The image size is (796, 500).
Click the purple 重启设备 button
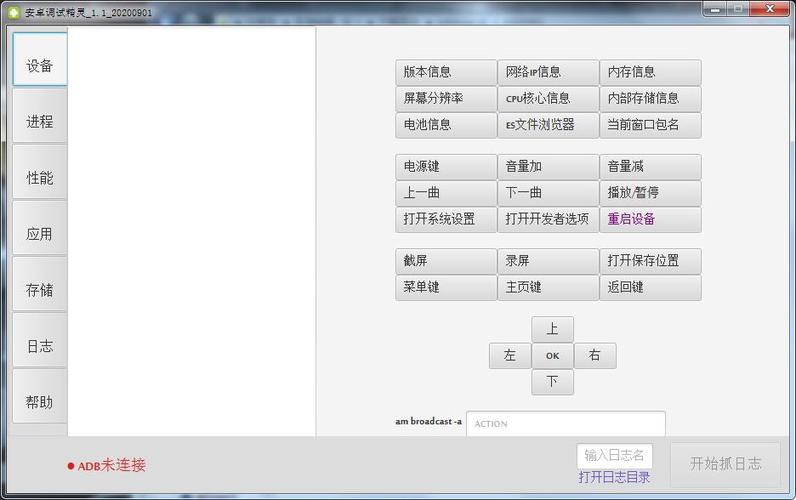click(650, 219)
